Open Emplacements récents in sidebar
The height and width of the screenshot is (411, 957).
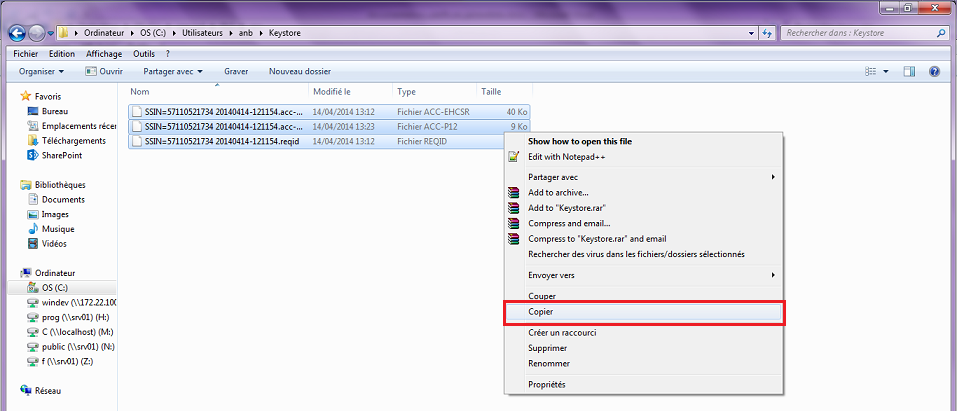click(x=71, y=126)
